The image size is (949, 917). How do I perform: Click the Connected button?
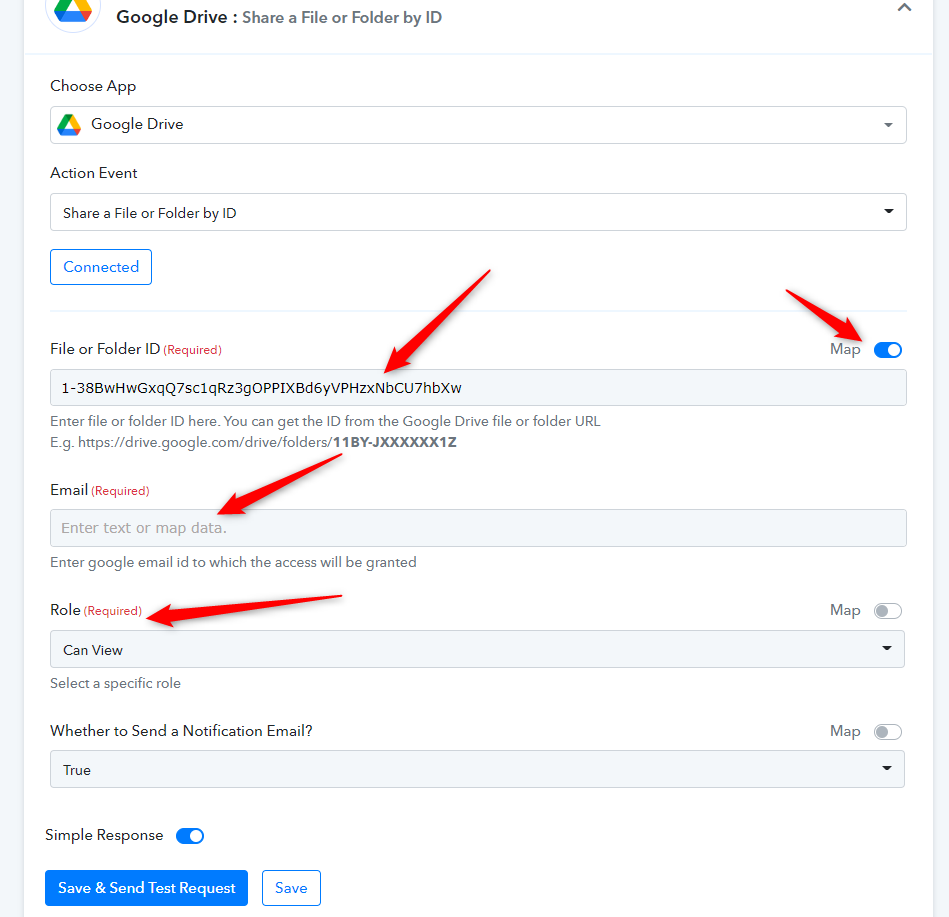pos(101,267)
